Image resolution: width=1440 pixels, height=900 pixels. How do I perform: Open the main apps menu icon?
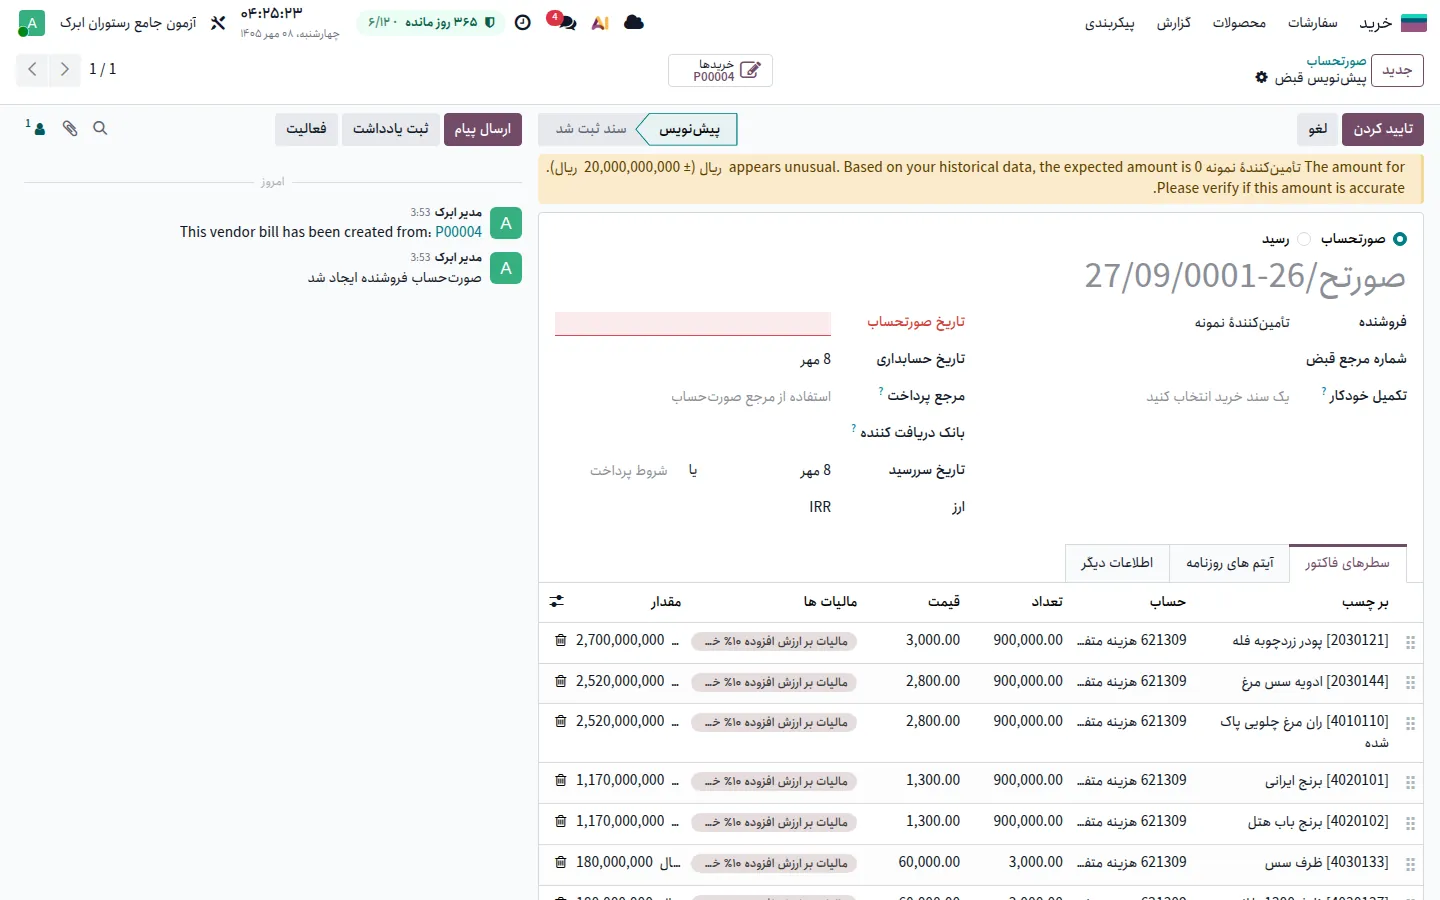[x=1414, y=22]
